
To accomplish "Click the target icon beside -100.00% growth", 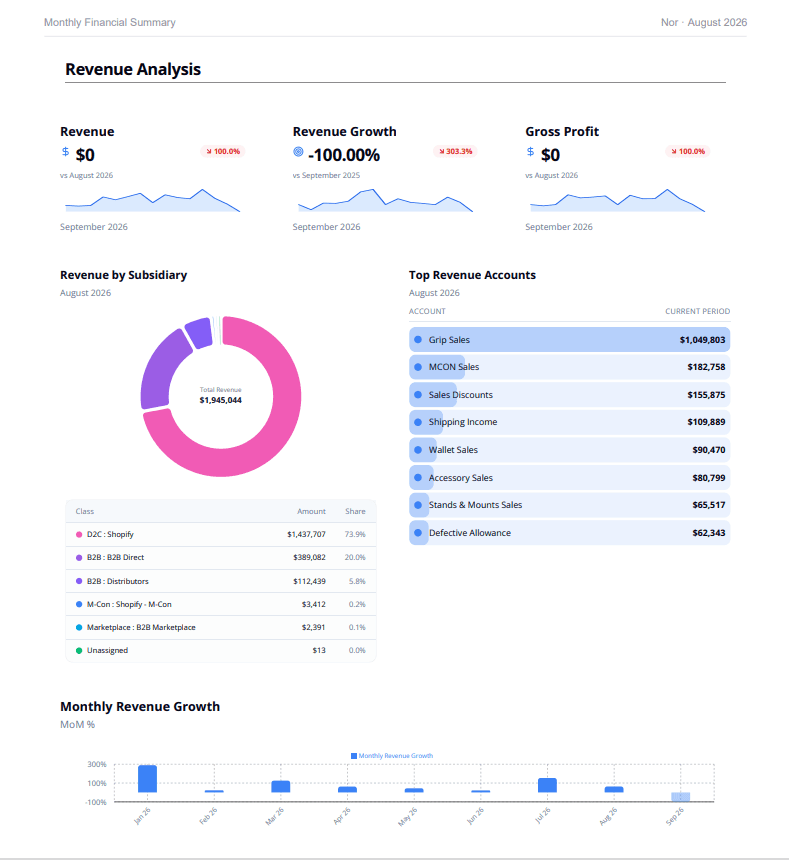I will click(298, 151).
